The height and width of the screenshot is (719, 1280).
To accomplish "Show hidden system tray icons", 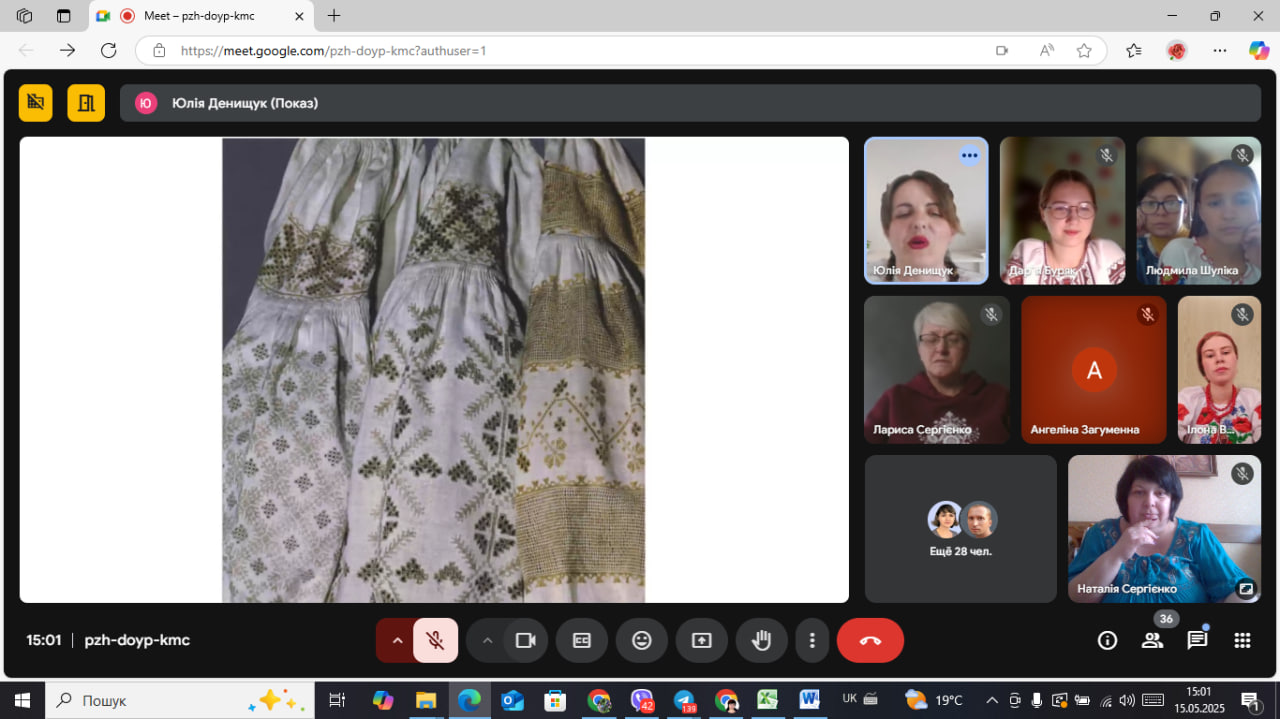I will click(992, 700).
